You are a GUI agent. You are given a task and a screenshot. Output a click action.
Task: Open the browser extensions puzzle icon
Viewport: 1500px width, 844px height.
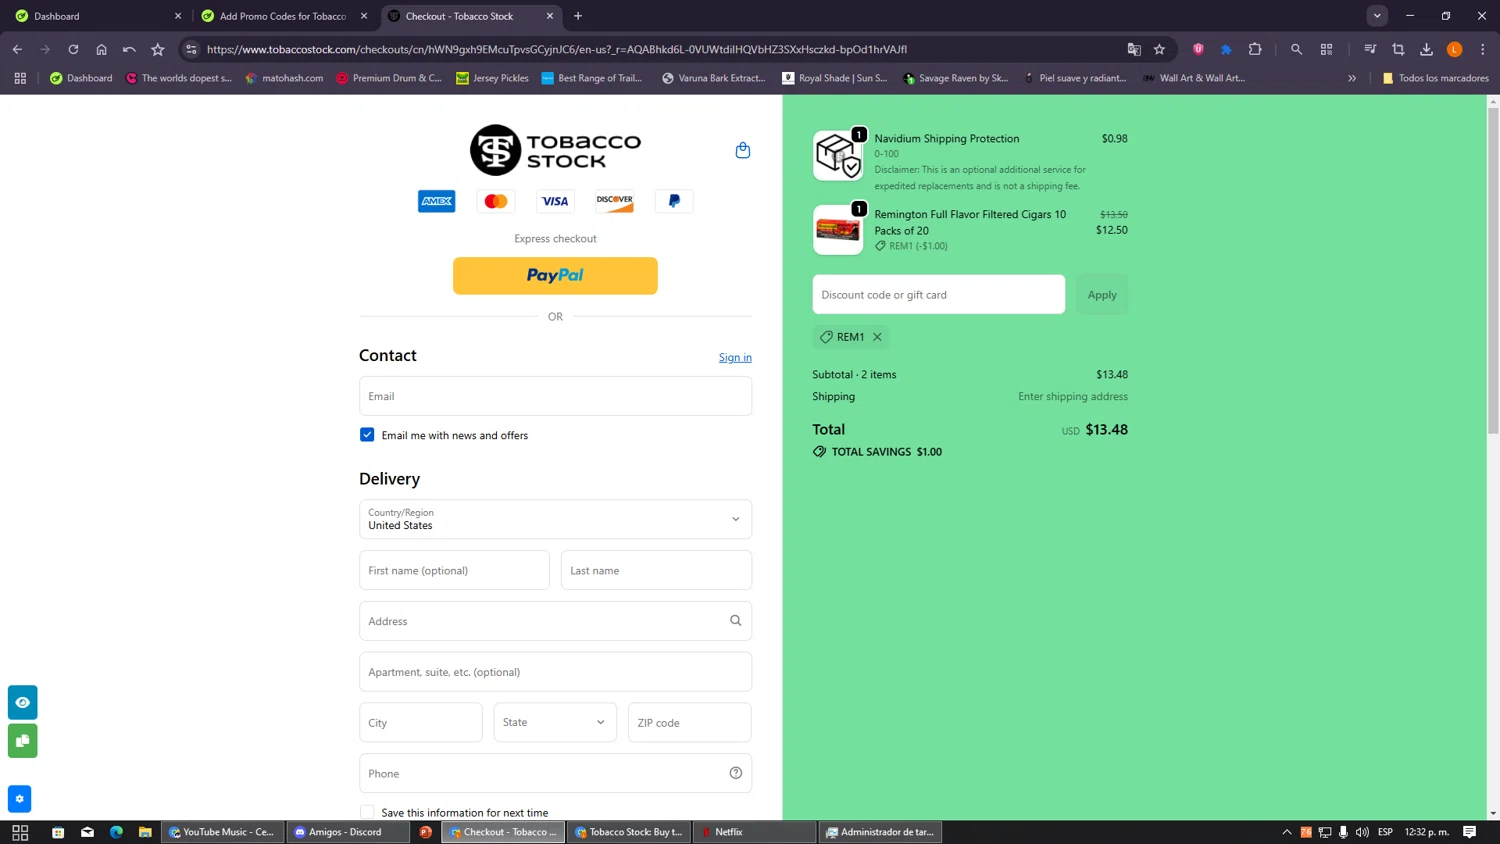(x=1255, y=49)
